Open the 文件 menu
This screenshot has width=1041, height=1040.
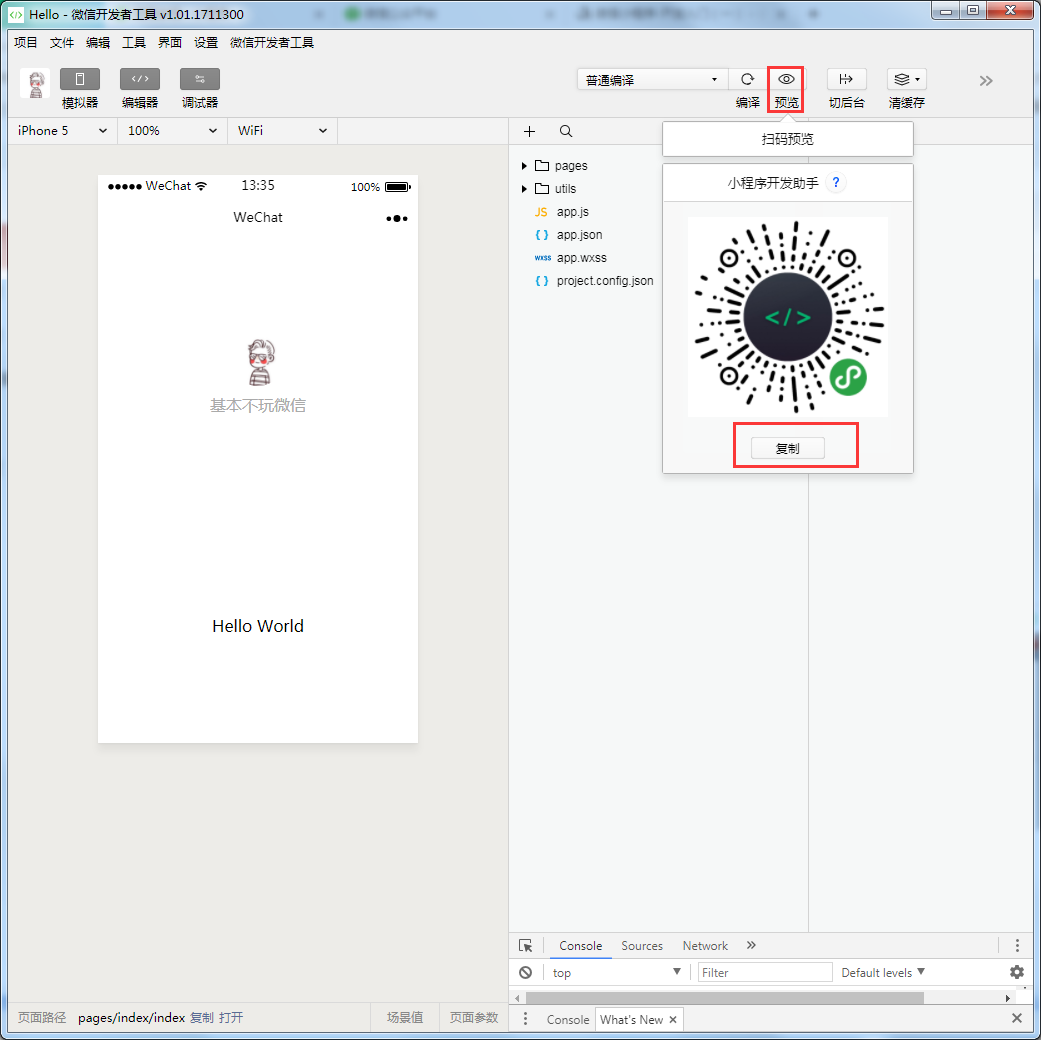62,43
